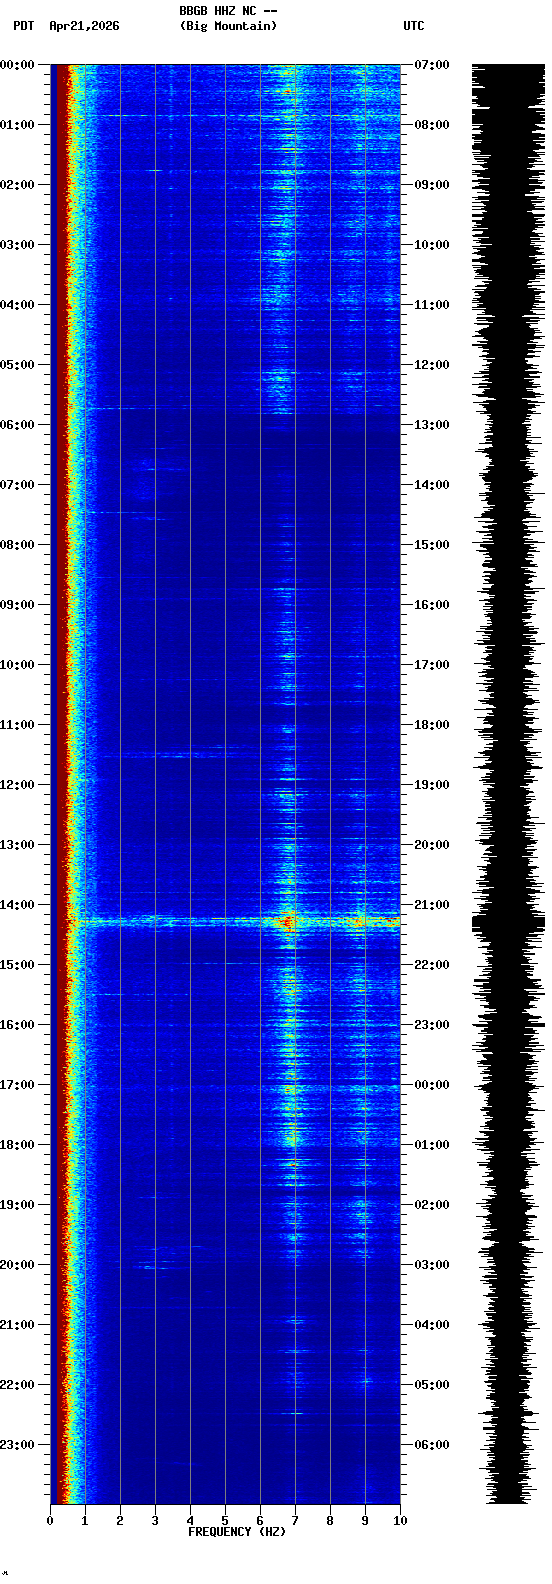Click the '20:00' label on the PDT axis

[x=17, y=1265]
